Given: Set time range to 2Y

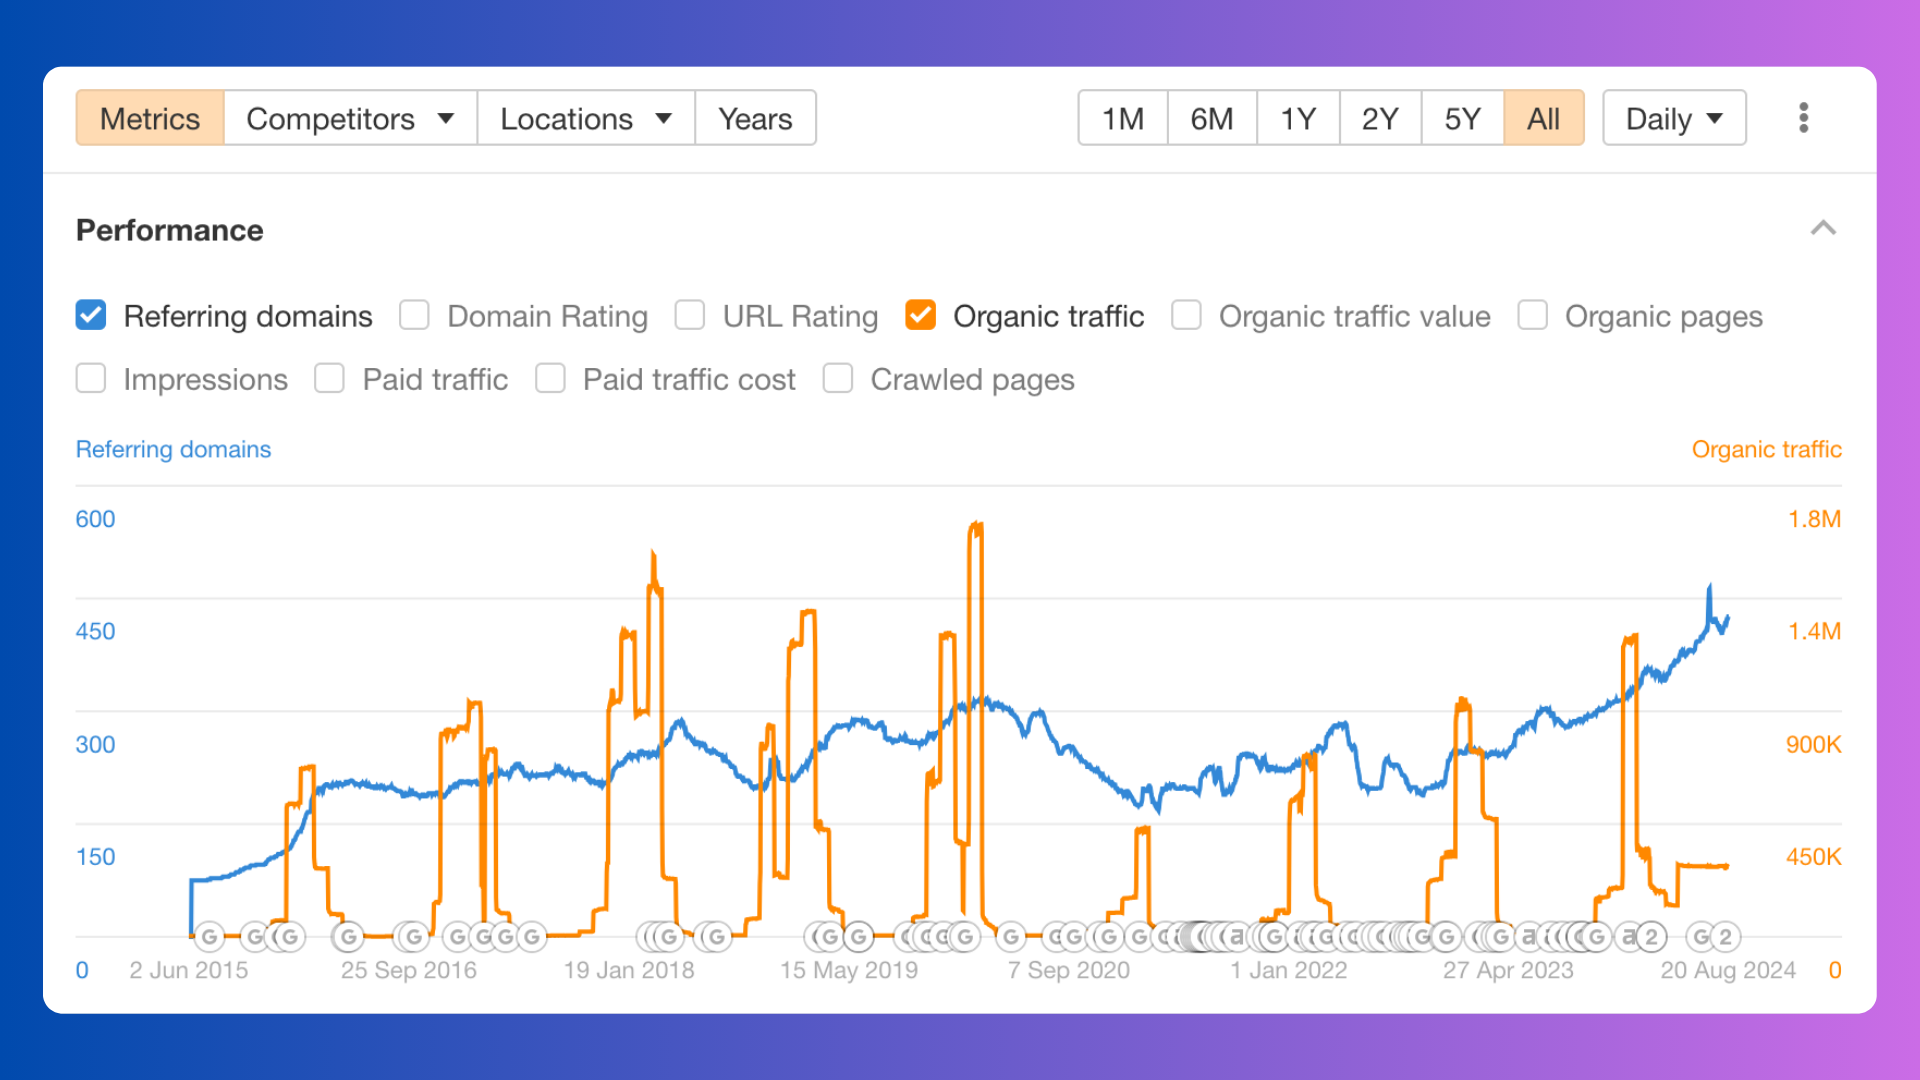Looking at the screenshot, I should 1380,118.
